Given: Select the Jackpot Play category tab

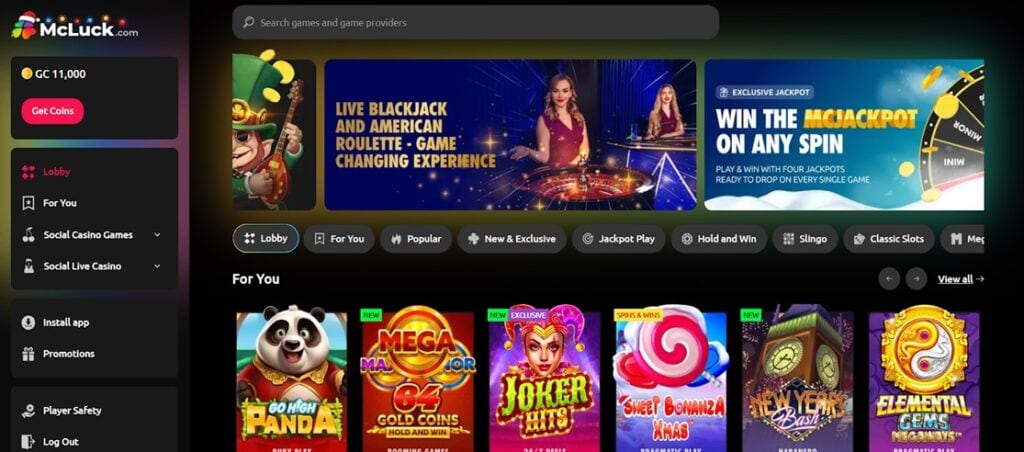Looking at the screenshot, I should (x=618, y=239).
